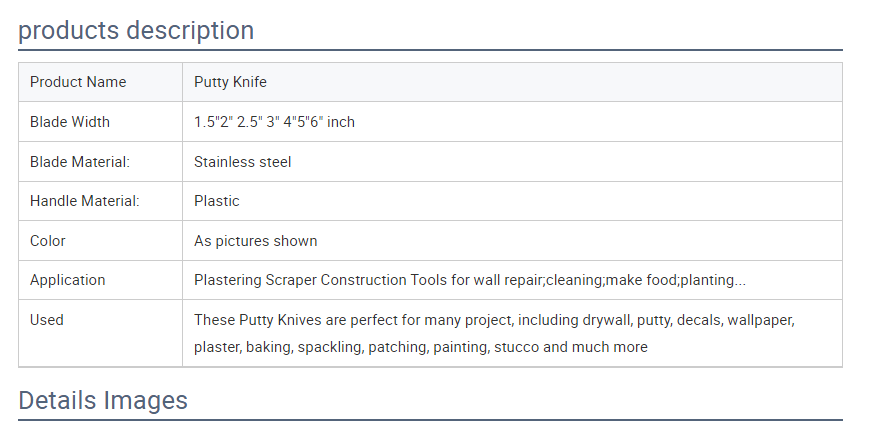Click the 'Stainless steel' value
The height and width of the screenshot is (427, 877).
(242, 162)
